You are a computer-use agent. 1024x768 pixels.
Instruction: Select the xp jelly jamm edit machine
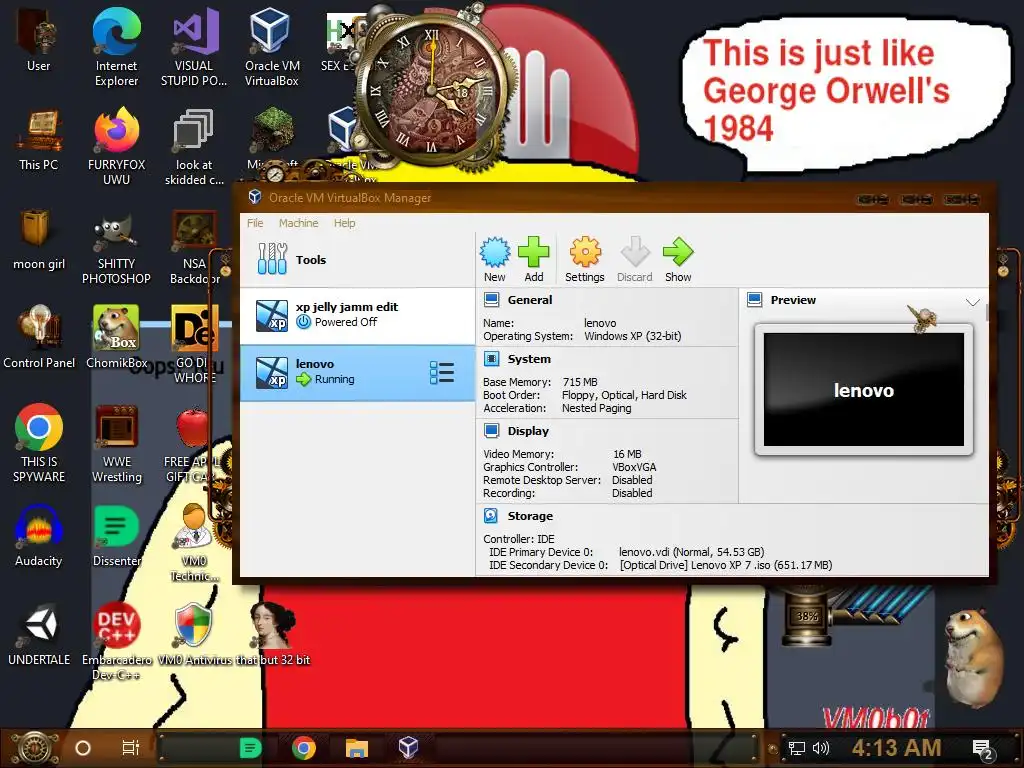coord(357,315)
